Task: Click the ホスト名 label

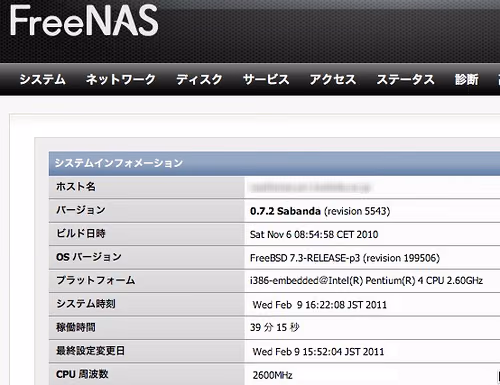Action: click(x=76, y=187)
